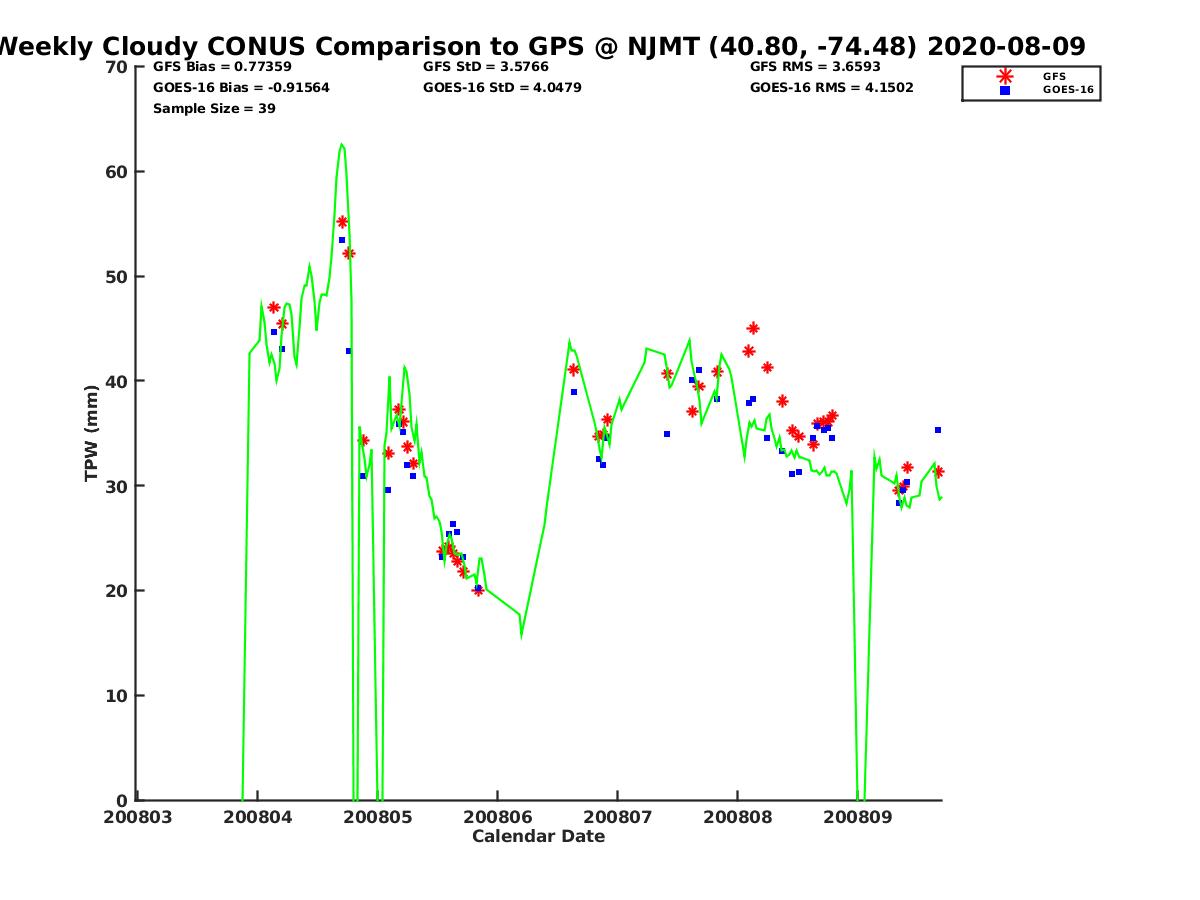Click the GFS Bias statistic text

pyautogui.click(x=215, y=67)
